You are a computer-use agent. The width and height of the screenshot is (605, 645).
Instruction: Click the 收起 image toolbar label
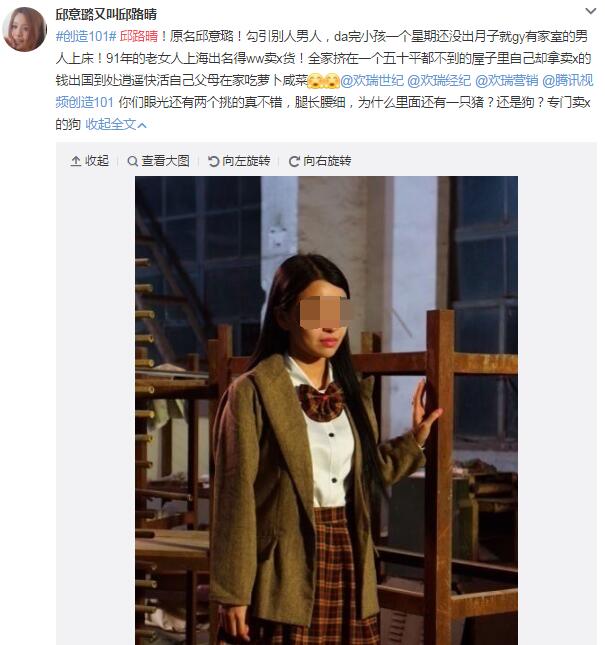pos(97,161)
